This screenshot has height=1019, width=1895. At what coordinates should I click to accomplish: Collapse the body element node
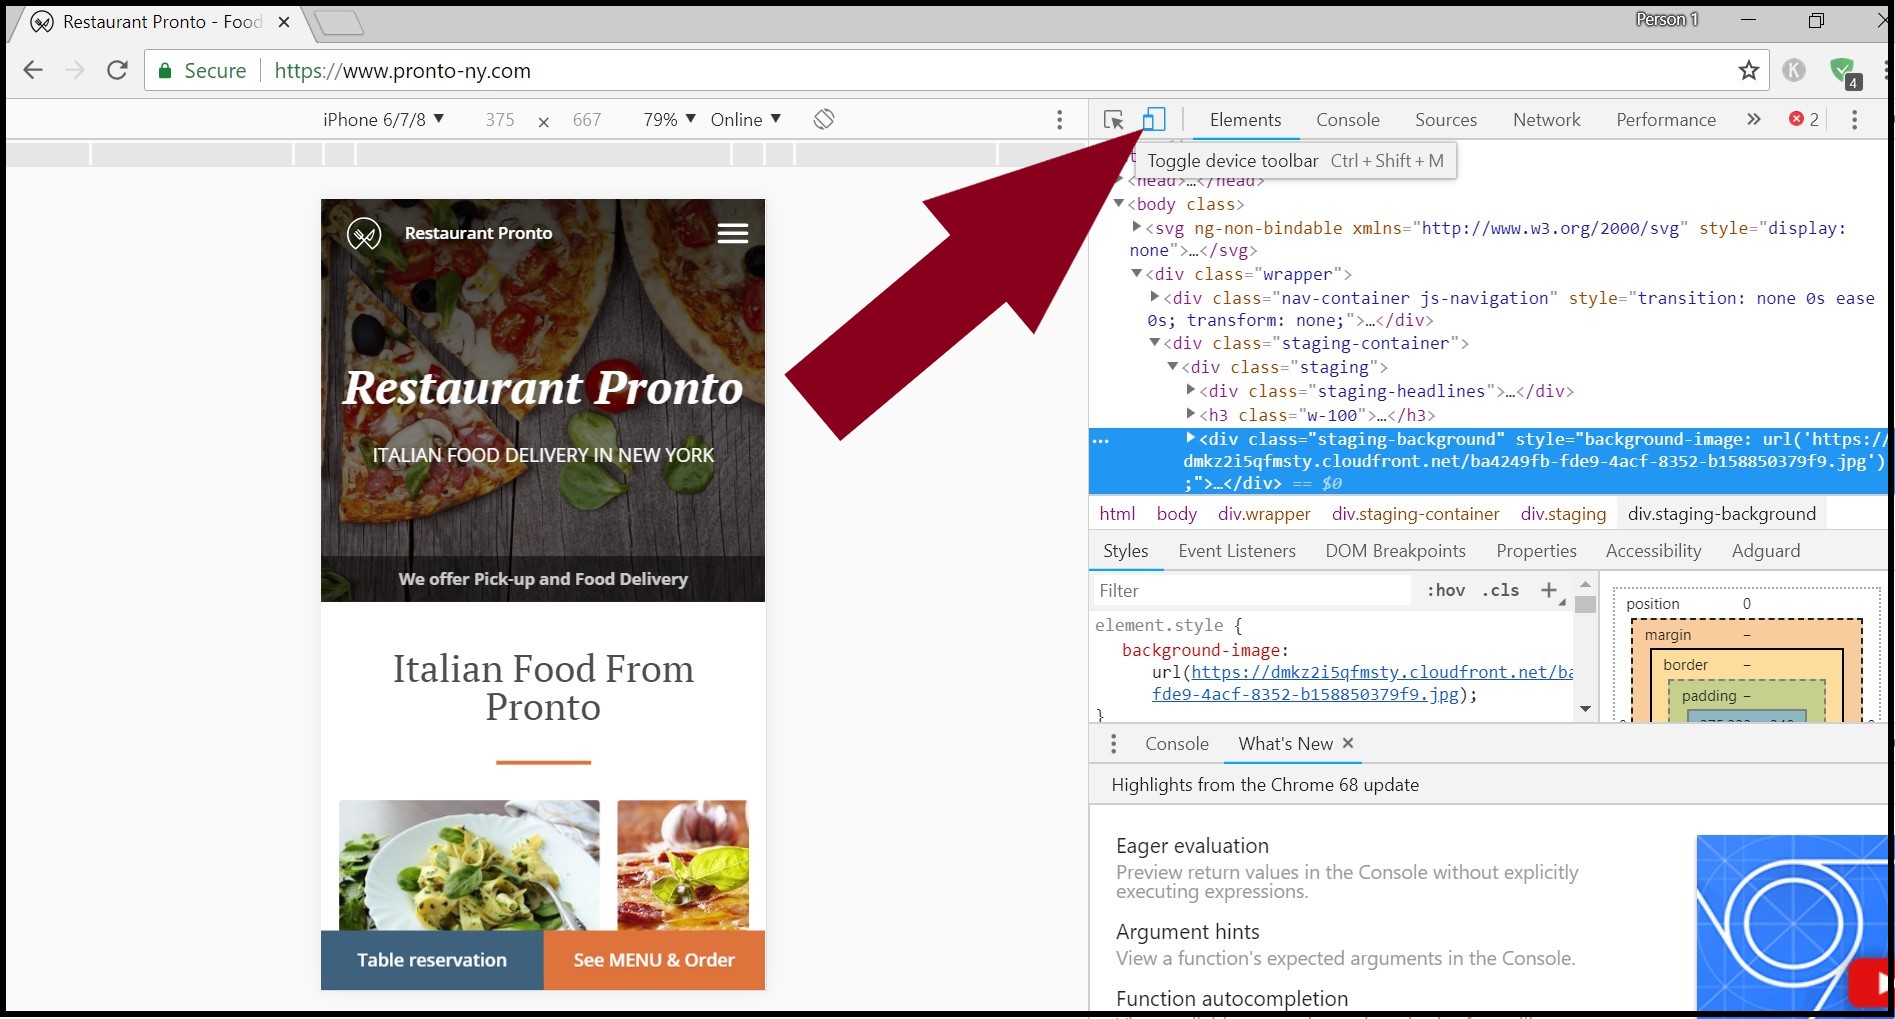(1119, 203)
